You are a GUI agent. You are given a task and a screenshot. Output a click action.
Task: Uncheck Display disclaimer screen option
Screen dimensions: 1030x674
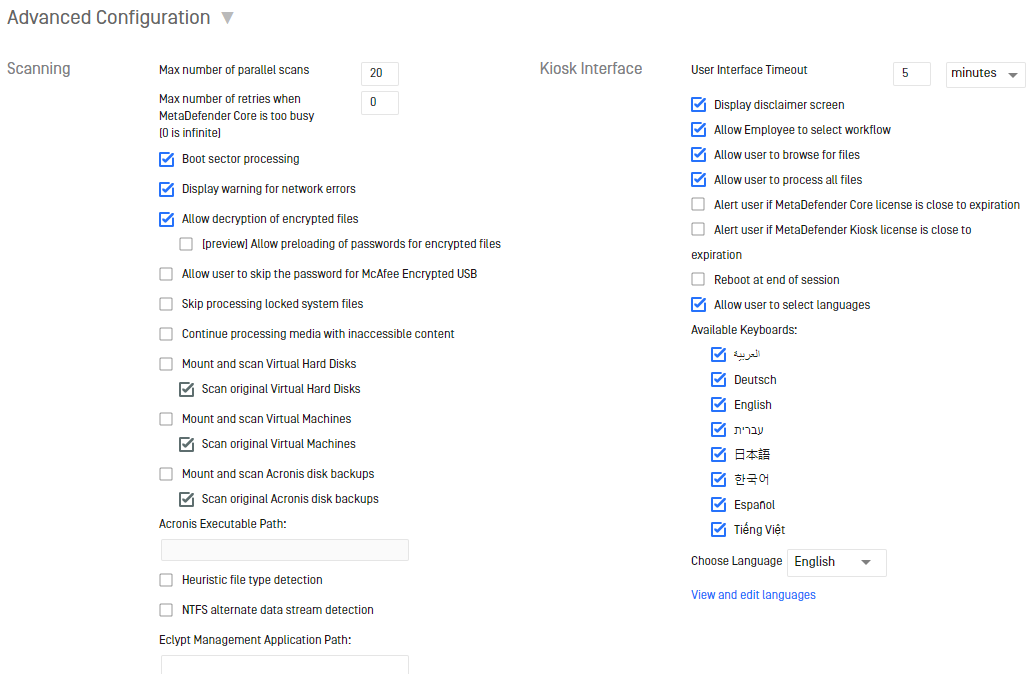click(699, 105)
